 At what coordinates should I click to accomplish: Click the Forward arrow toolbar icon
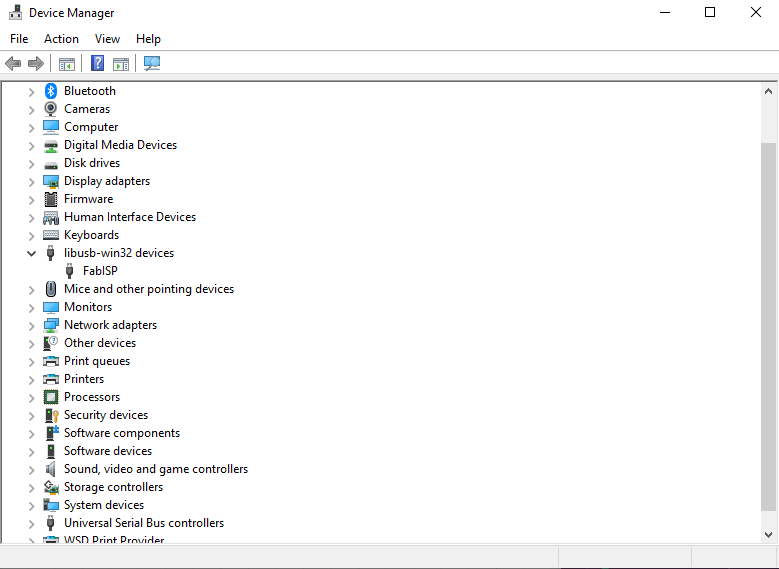36,64
